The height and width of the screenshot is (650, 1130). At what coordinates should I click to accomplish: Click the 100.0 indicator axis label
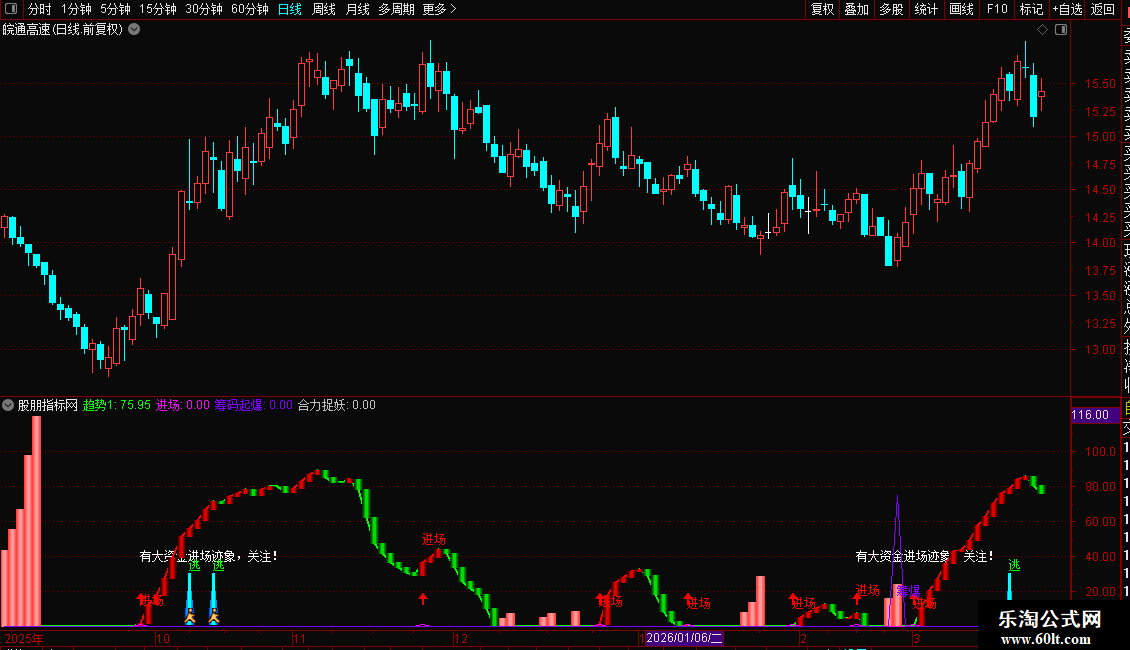[1100, 452]
